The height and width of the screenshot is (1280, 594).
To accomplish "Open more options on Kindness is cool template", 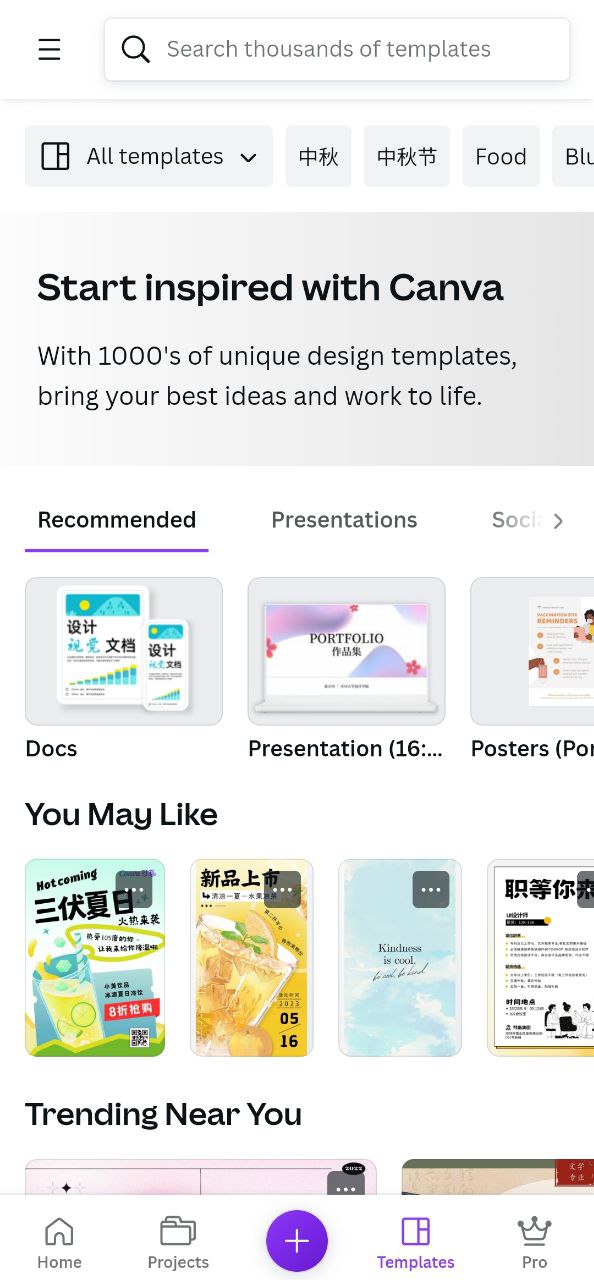I will [x=431, y=889].
